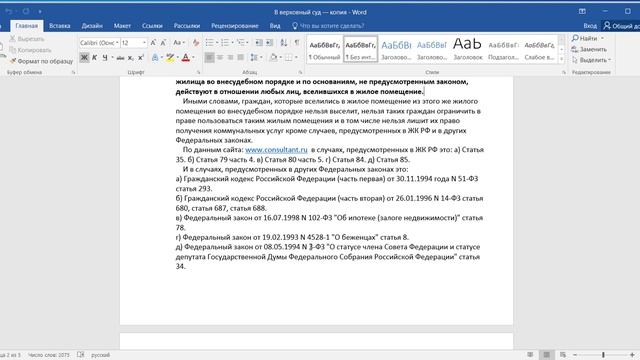Apply numbered list
Viewport: 640px width, 360px height.
tap(224, 42)
